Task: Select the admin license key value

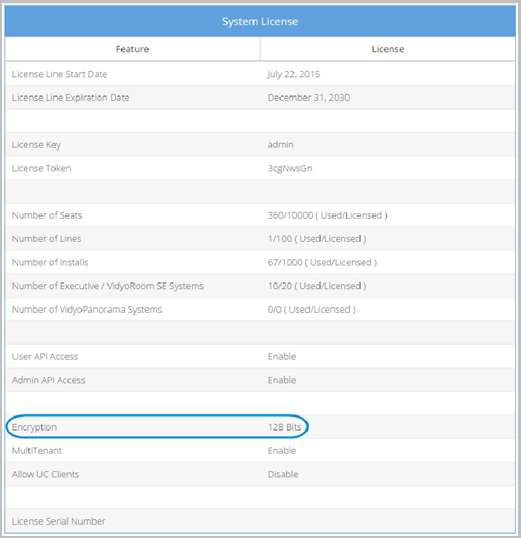Action: pyautogui.click(x=280, y=145)
